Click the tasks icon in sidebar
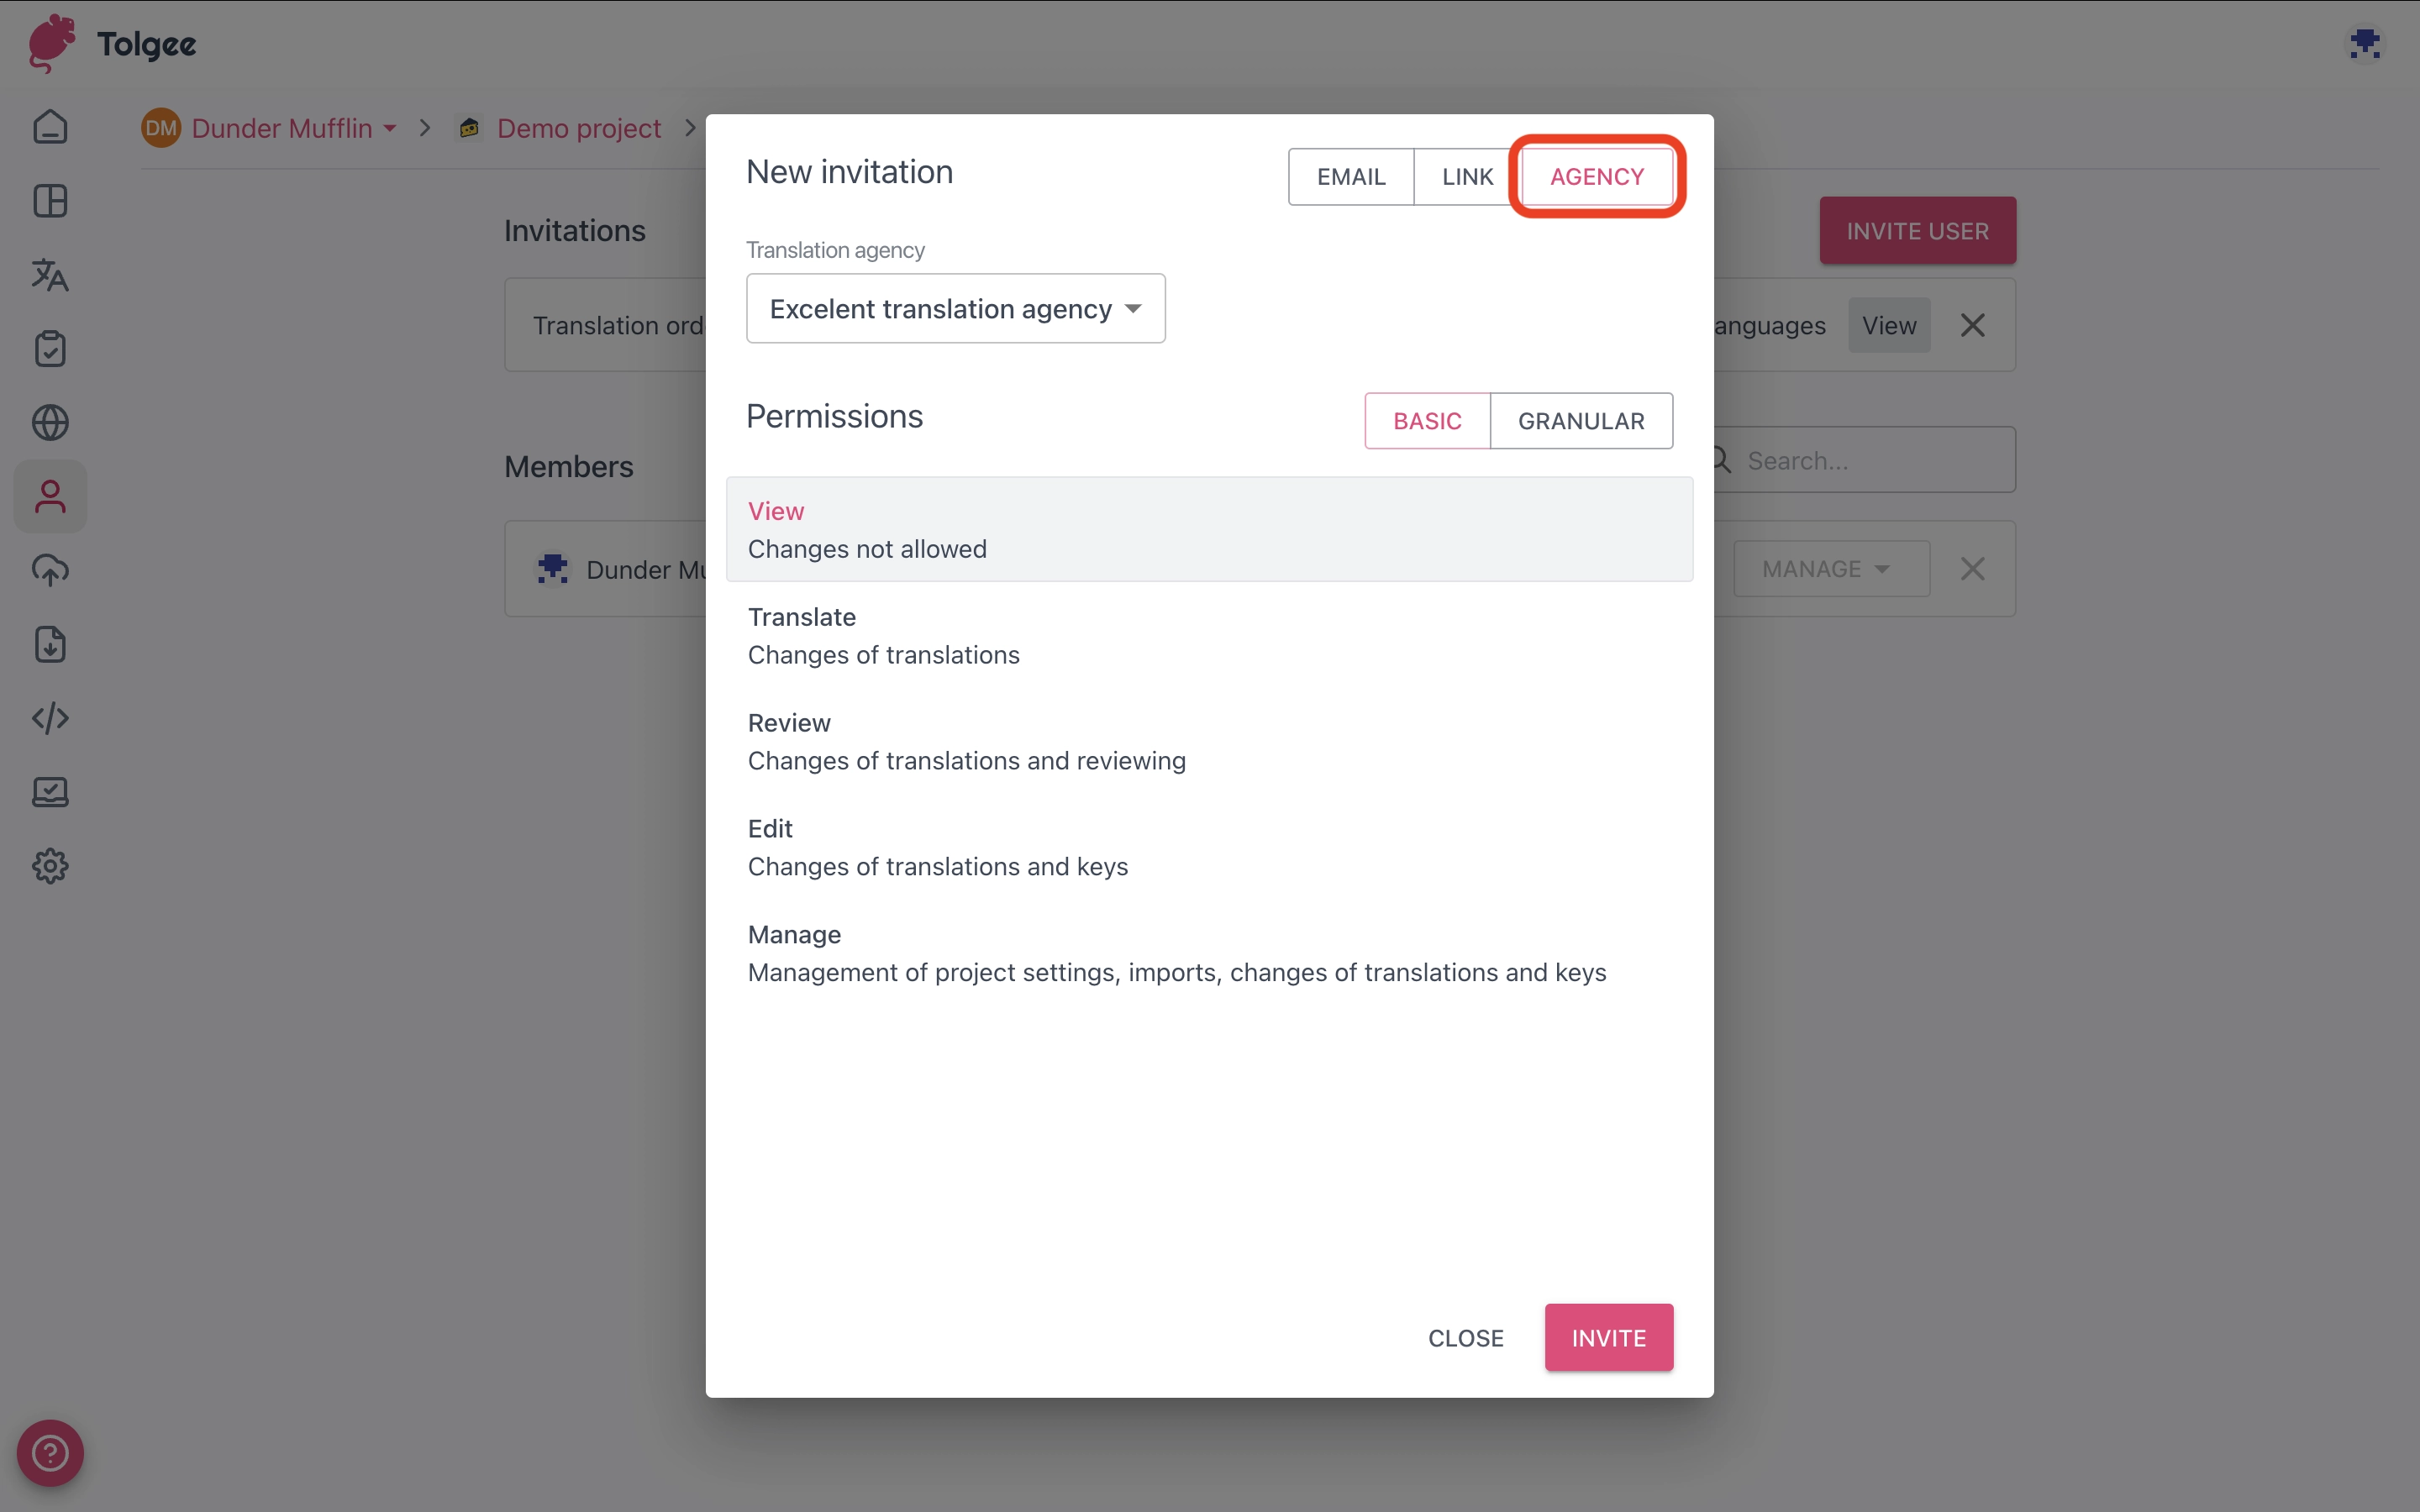2420x1512 pixels. click(50, 349)
